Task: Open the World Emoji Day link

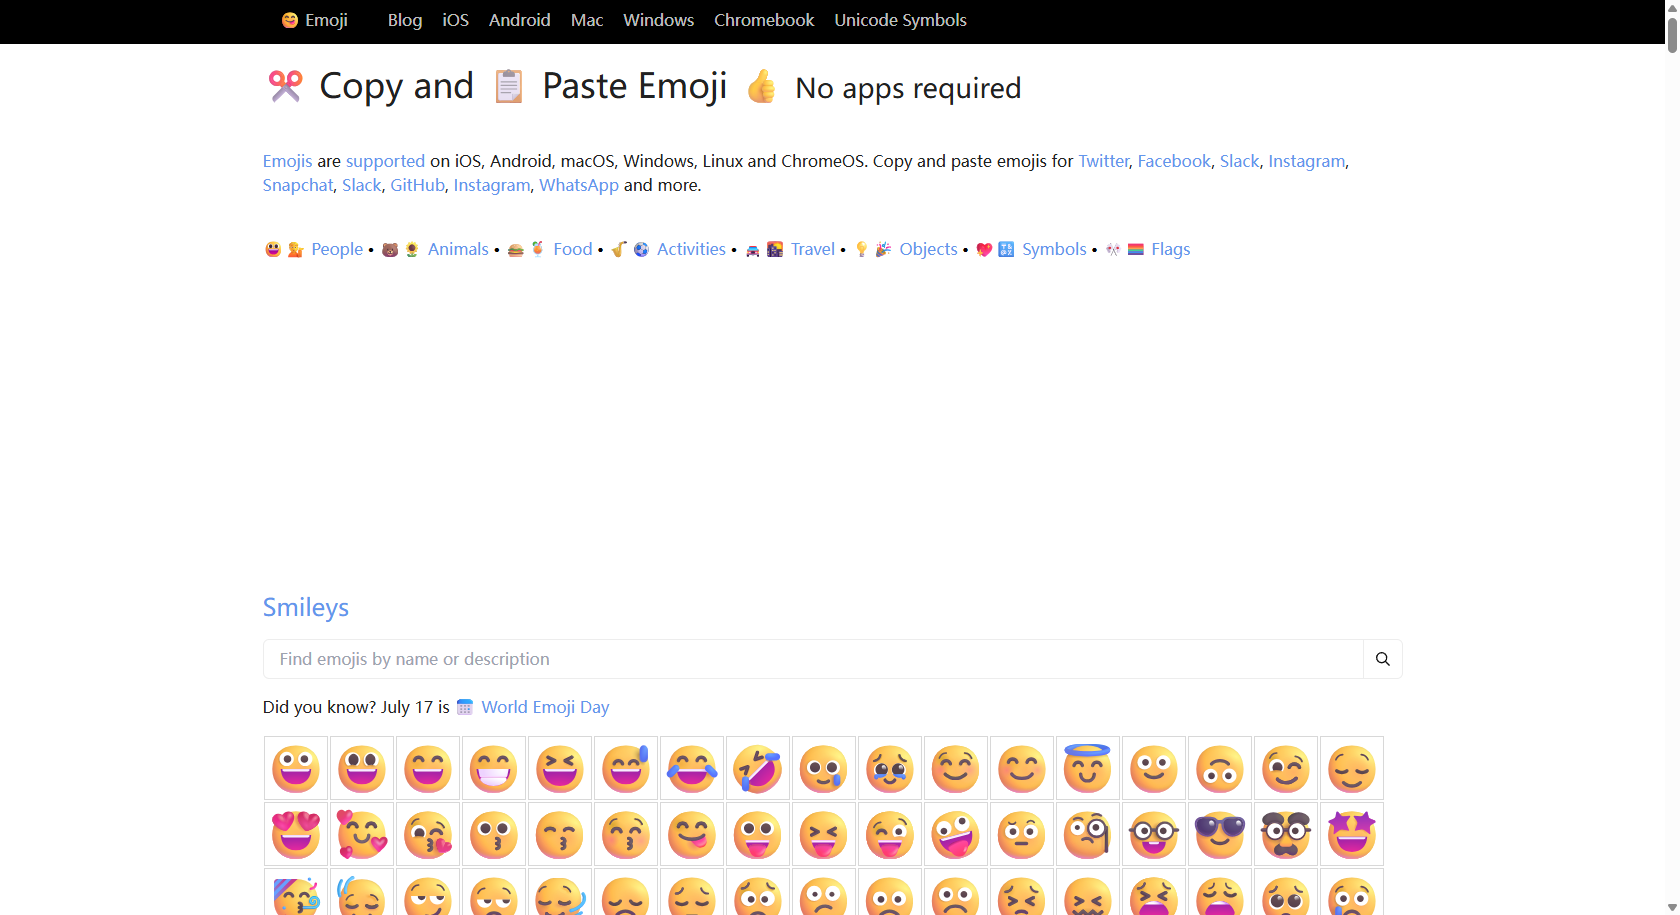Action: point(545,707)
